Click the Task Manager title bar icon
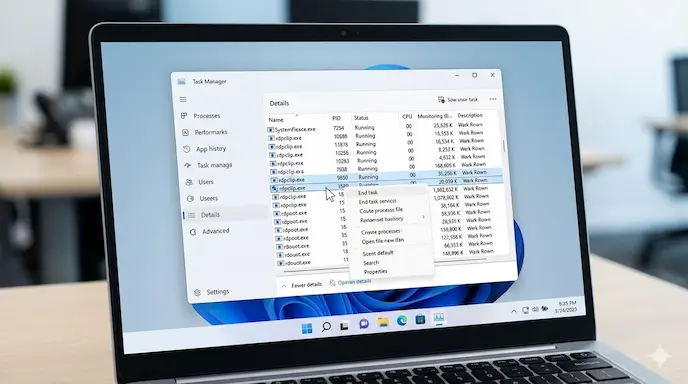Viewport: 688px width, 384px height. click(x=181, y=82)
